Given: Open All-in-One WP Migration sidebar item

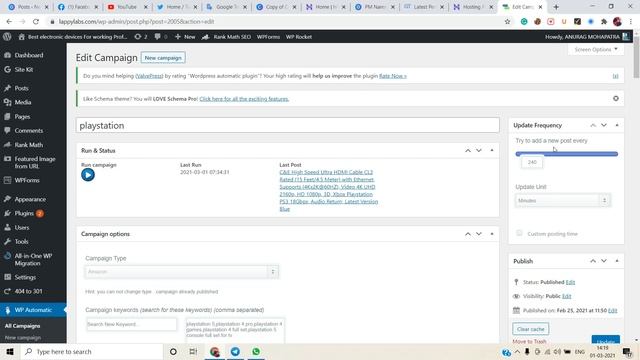Looking at the screenshot, I should point(33,260).
